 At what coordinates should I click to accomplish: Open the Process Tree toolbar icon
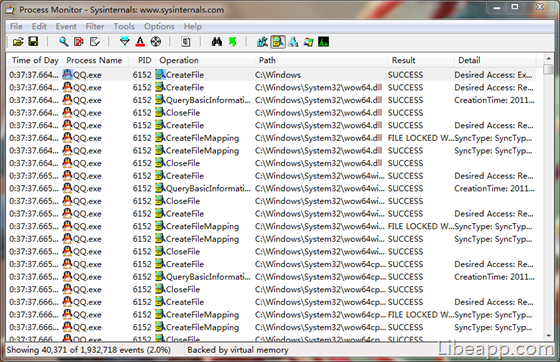(185, 42)
